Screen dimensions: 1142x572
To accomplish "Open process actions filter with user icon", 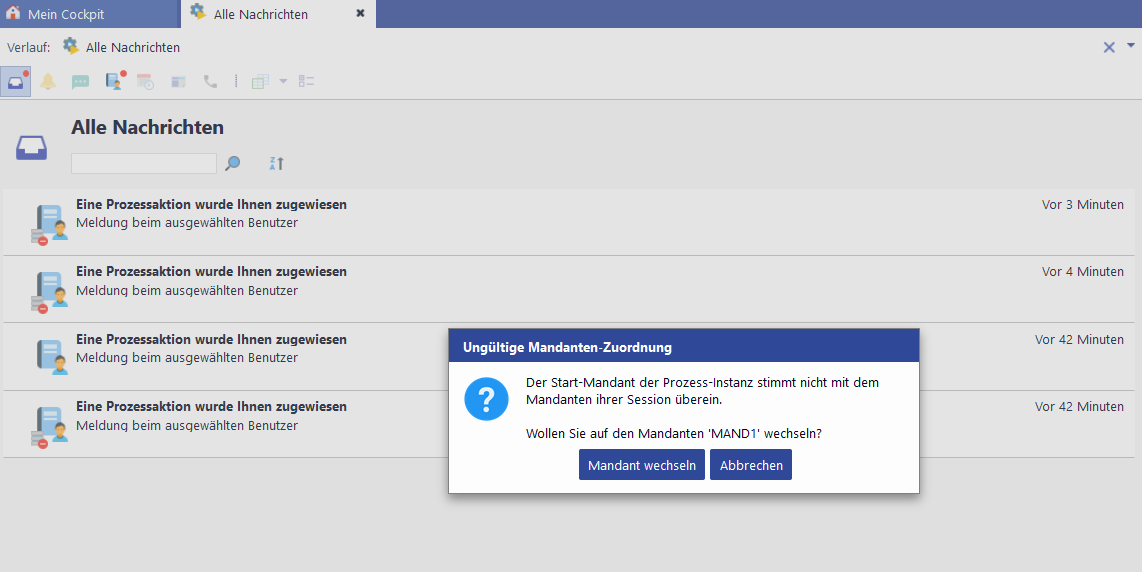I will 114,82.
